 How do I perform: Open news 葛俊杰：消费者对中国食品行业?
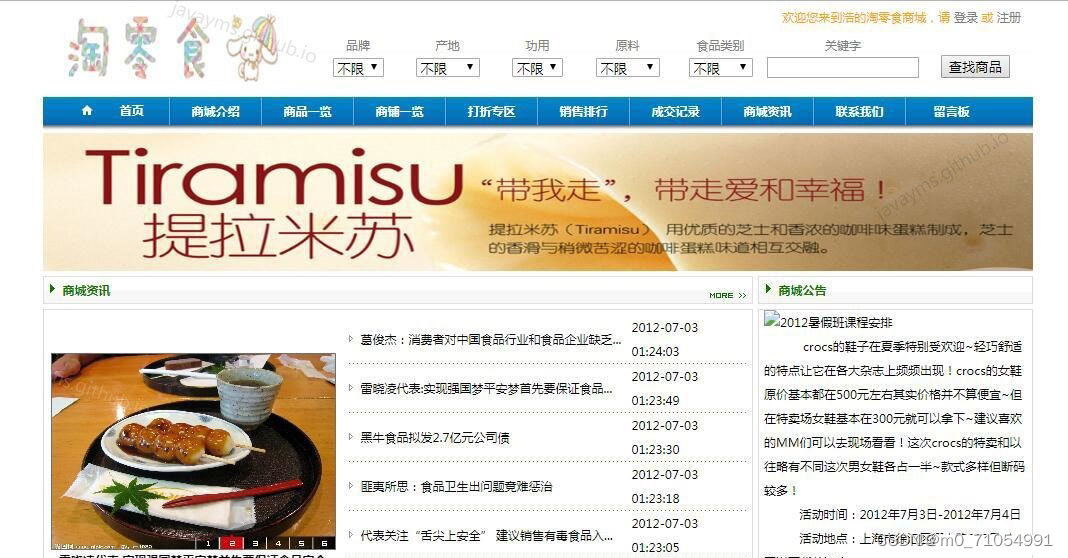point(490,339)
